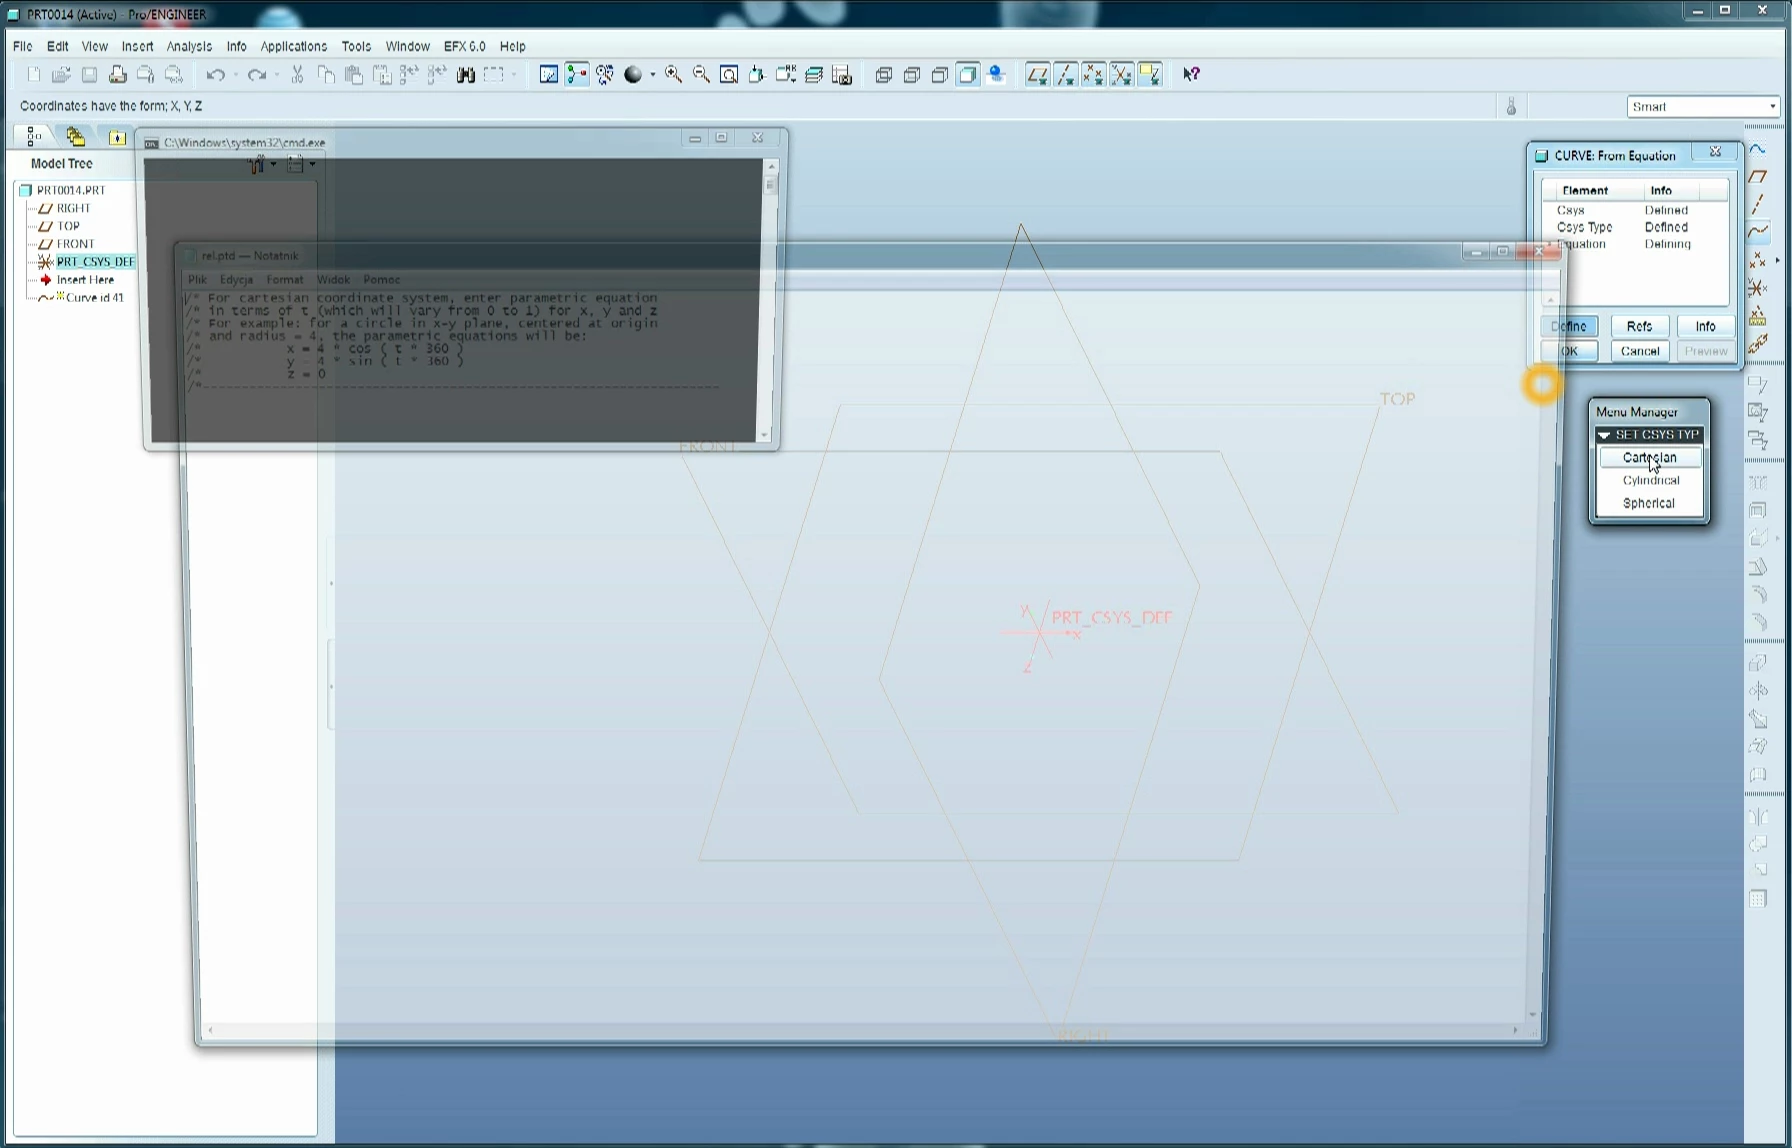
Task: Select the Csys Type row in CURVE dialog
Action: tap(1635, 227)
